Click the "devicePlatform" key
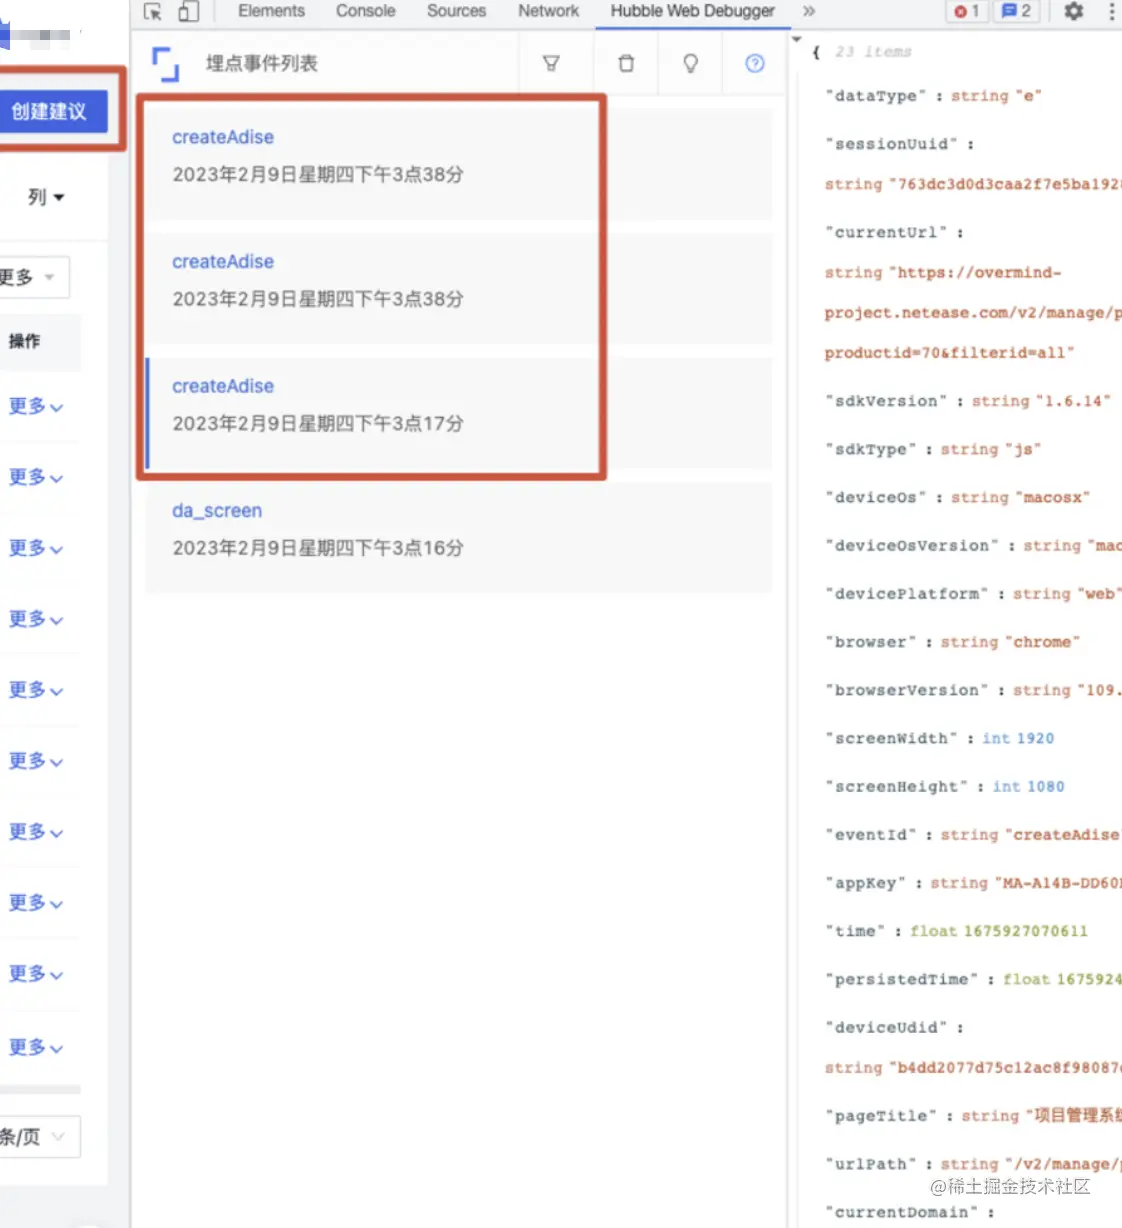The image size is (1122, 1228). (x=907, y=593)
